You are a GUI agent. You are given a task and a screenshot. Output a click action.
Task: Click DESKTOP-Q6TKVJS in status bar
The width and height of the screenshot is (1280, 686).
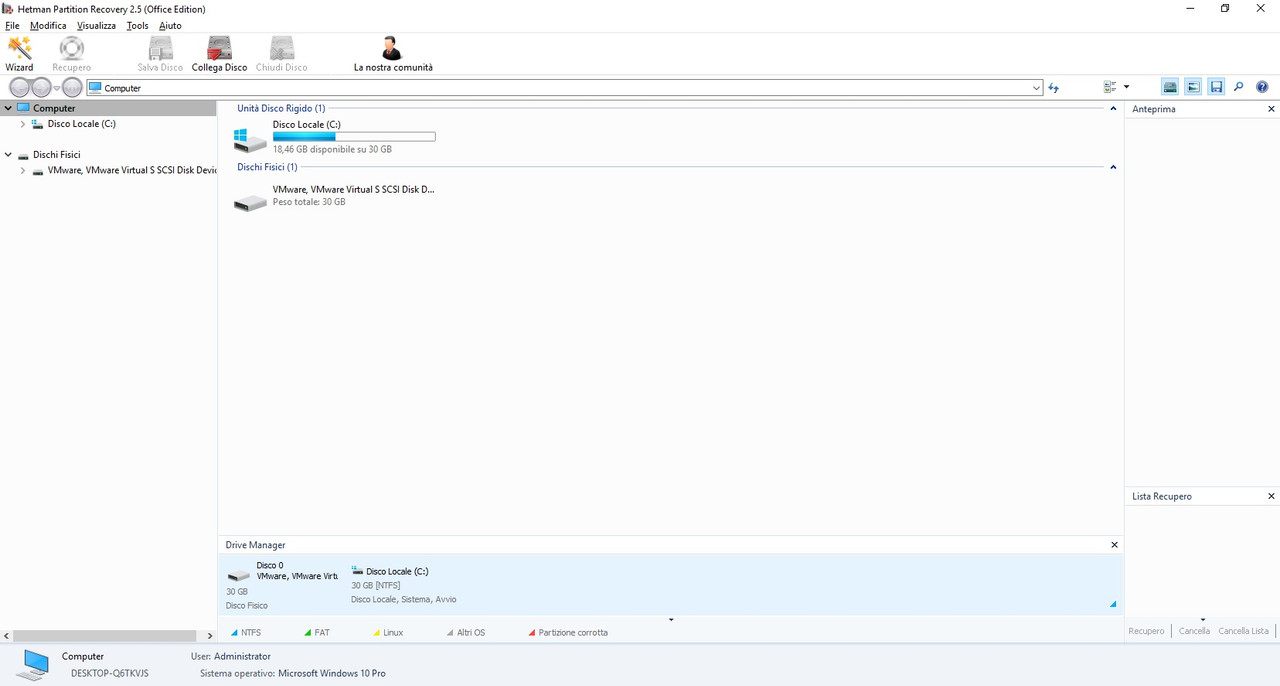[x=109, y=673]
